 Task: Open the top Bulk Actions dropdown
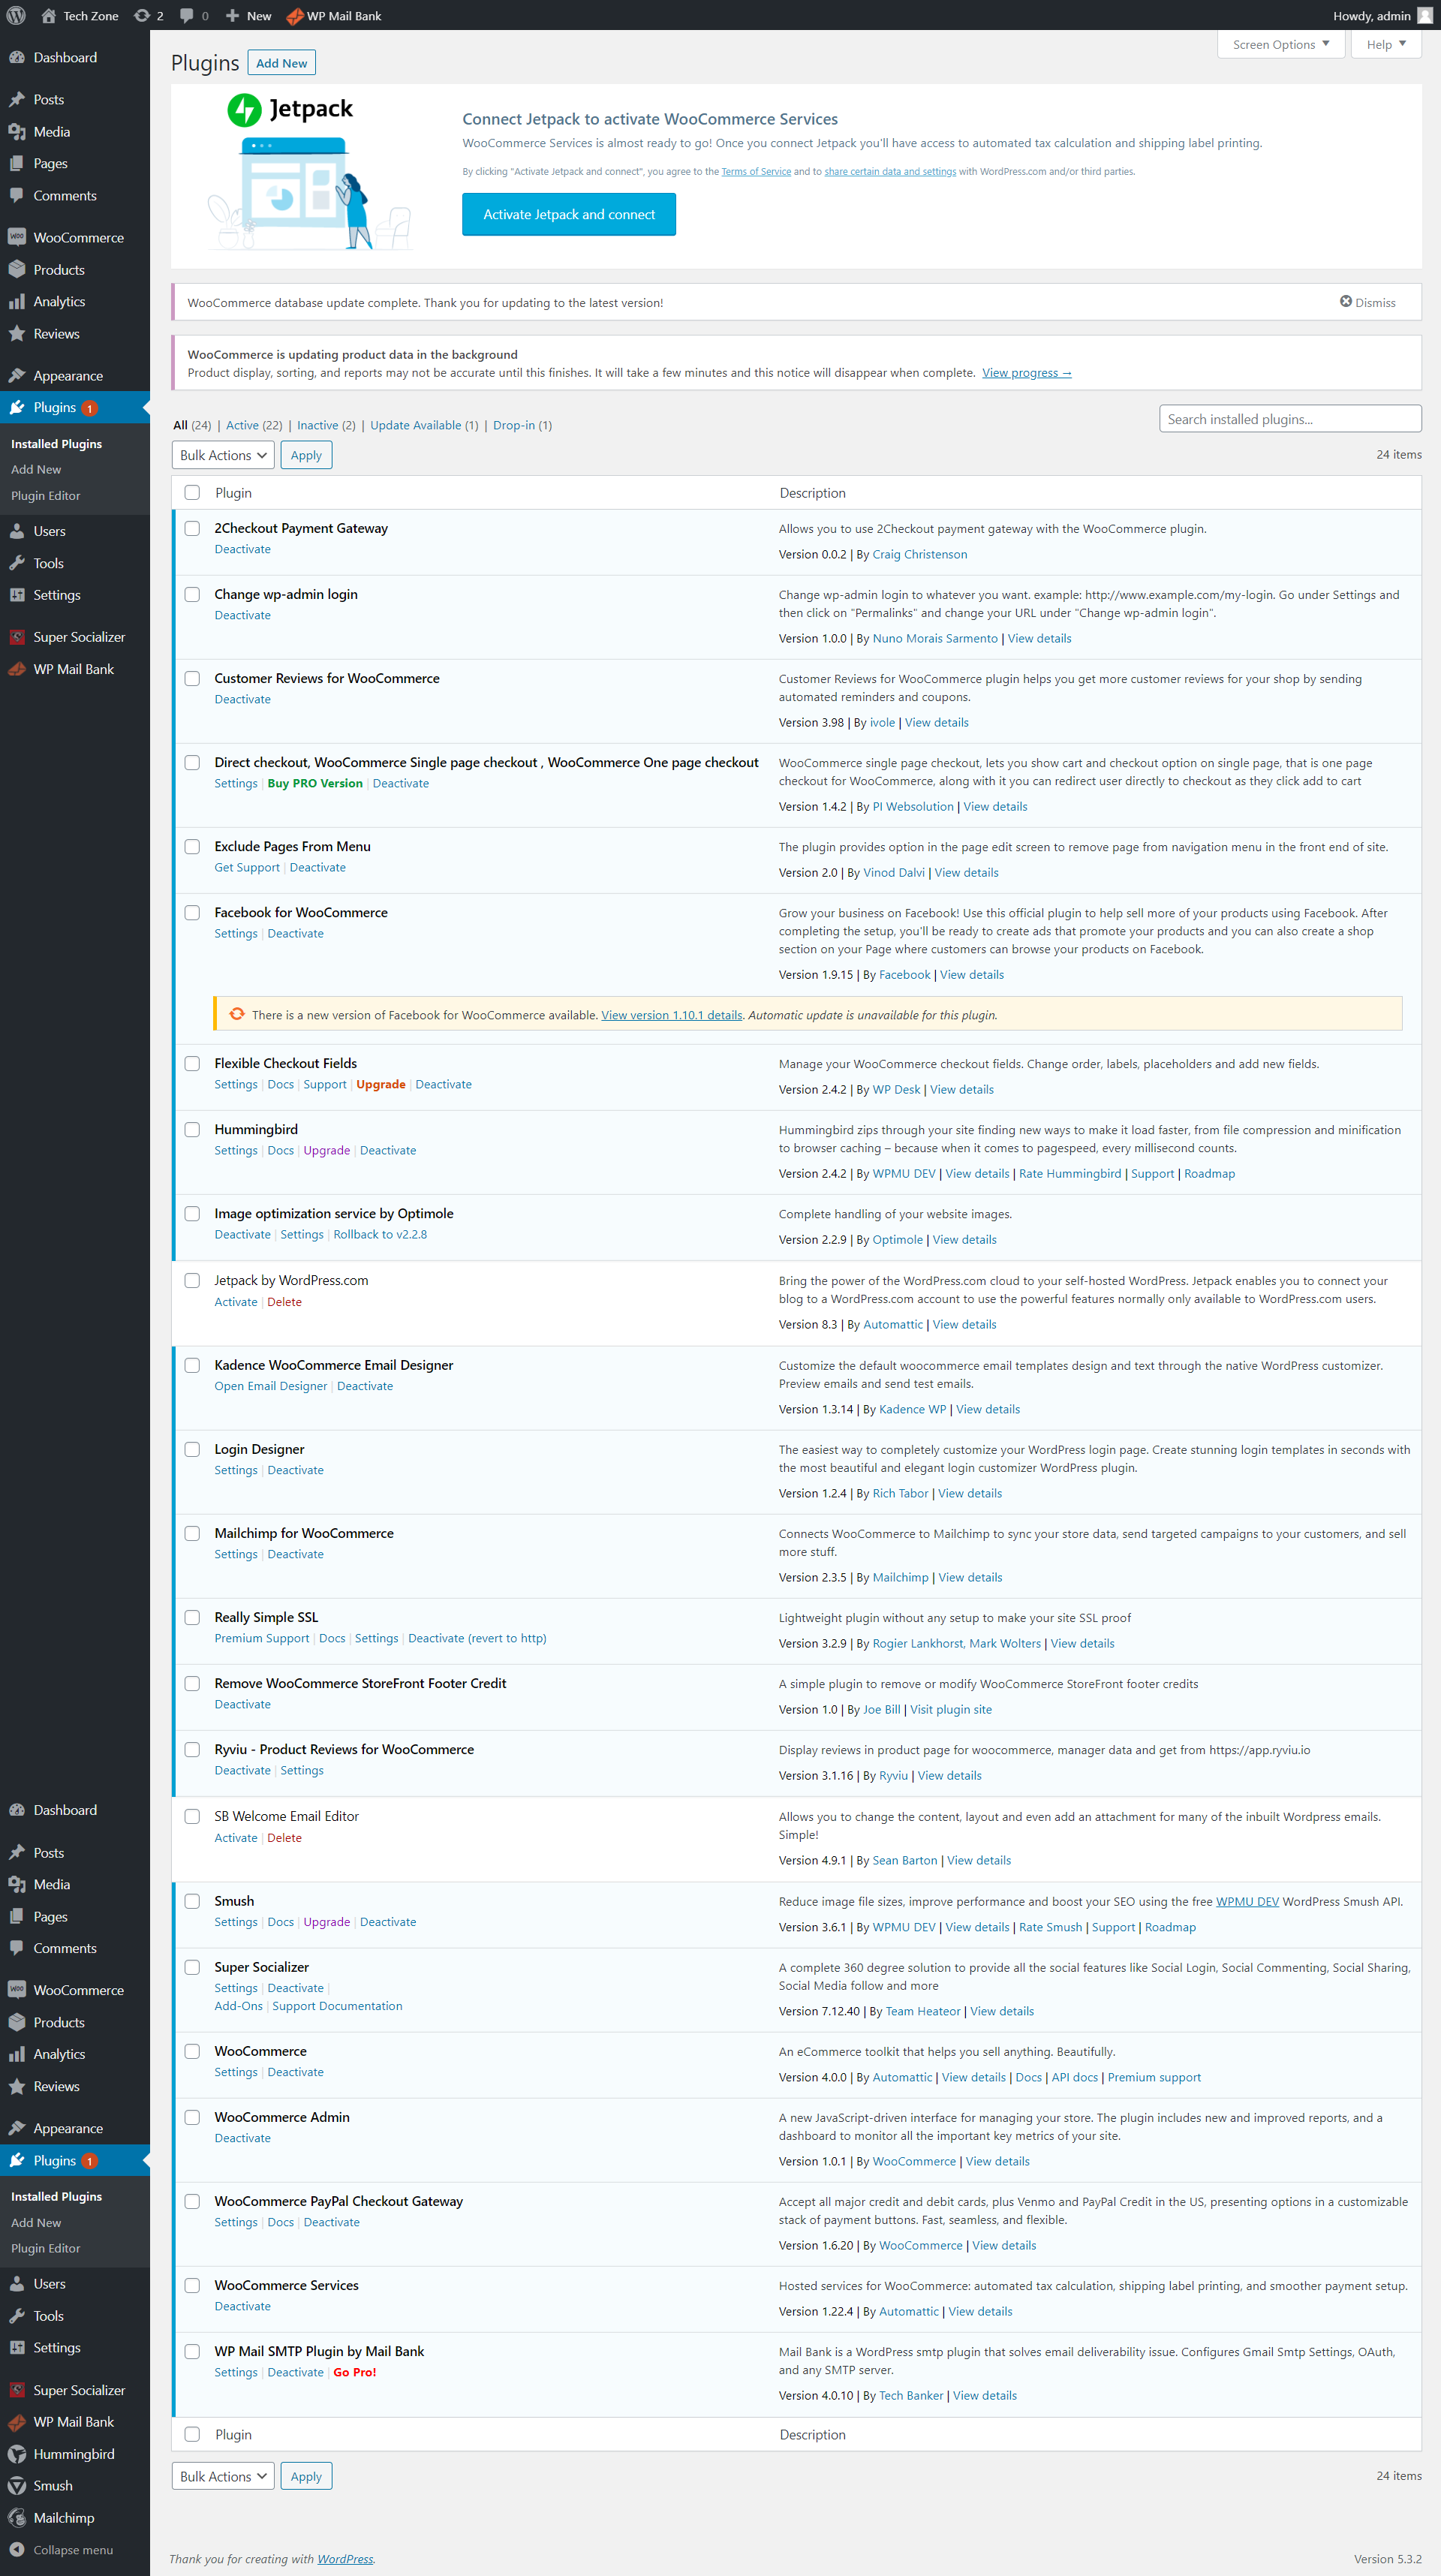224,455
